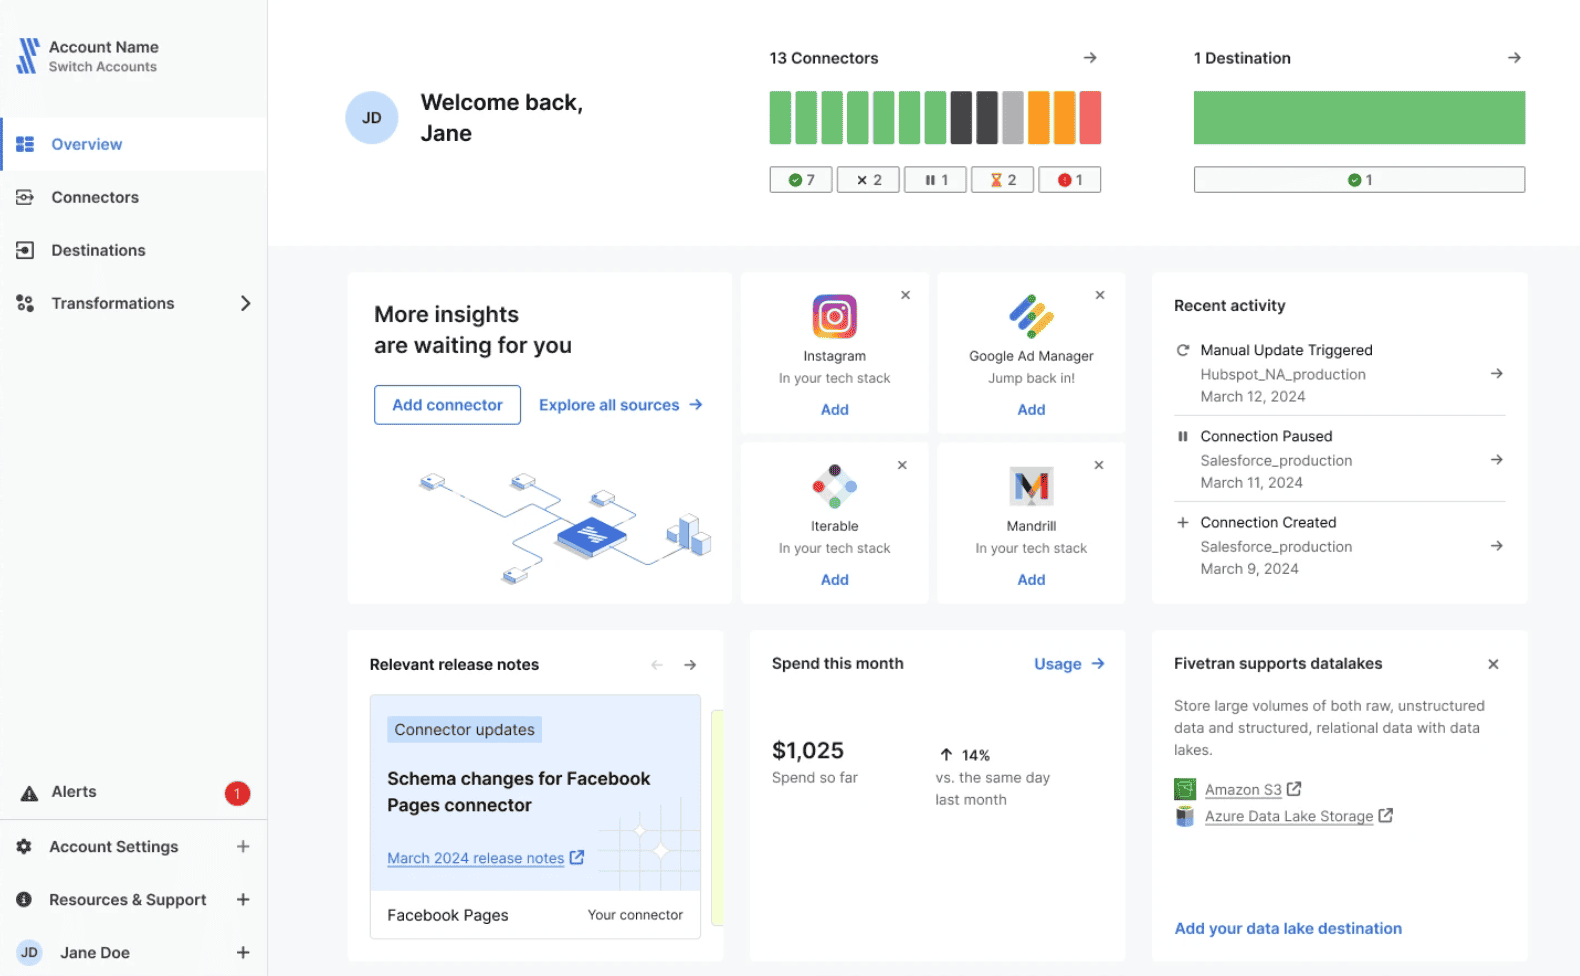Filter connectors by error status chip
Viewport: 1580px width, 976px height.
point(1070,180)
